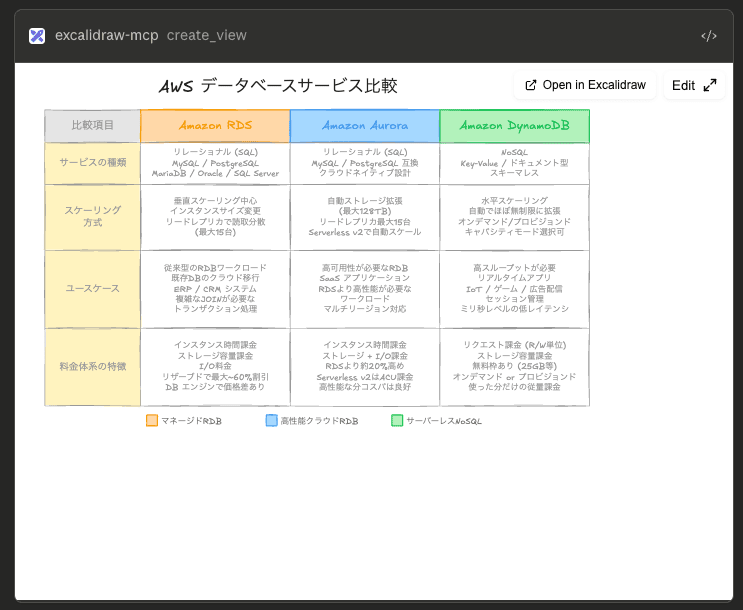Click the Key-Value / ドキュメント型 text
This screenshot has height=610, width=743.
515,163
